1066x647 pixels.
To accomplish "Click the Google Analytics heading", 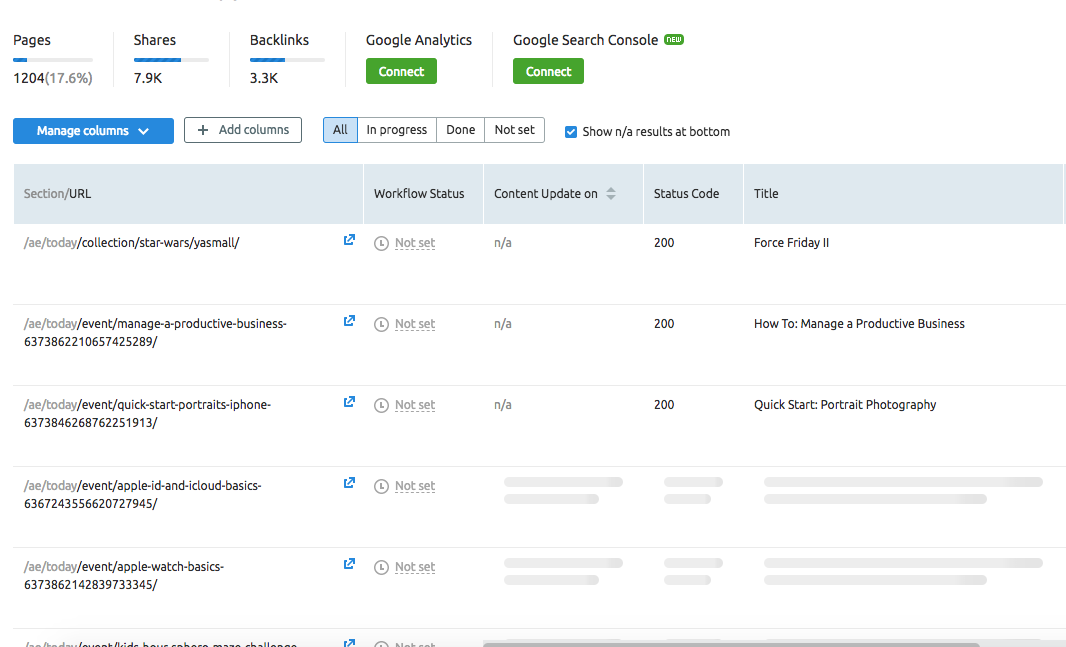I will (419, 40).
